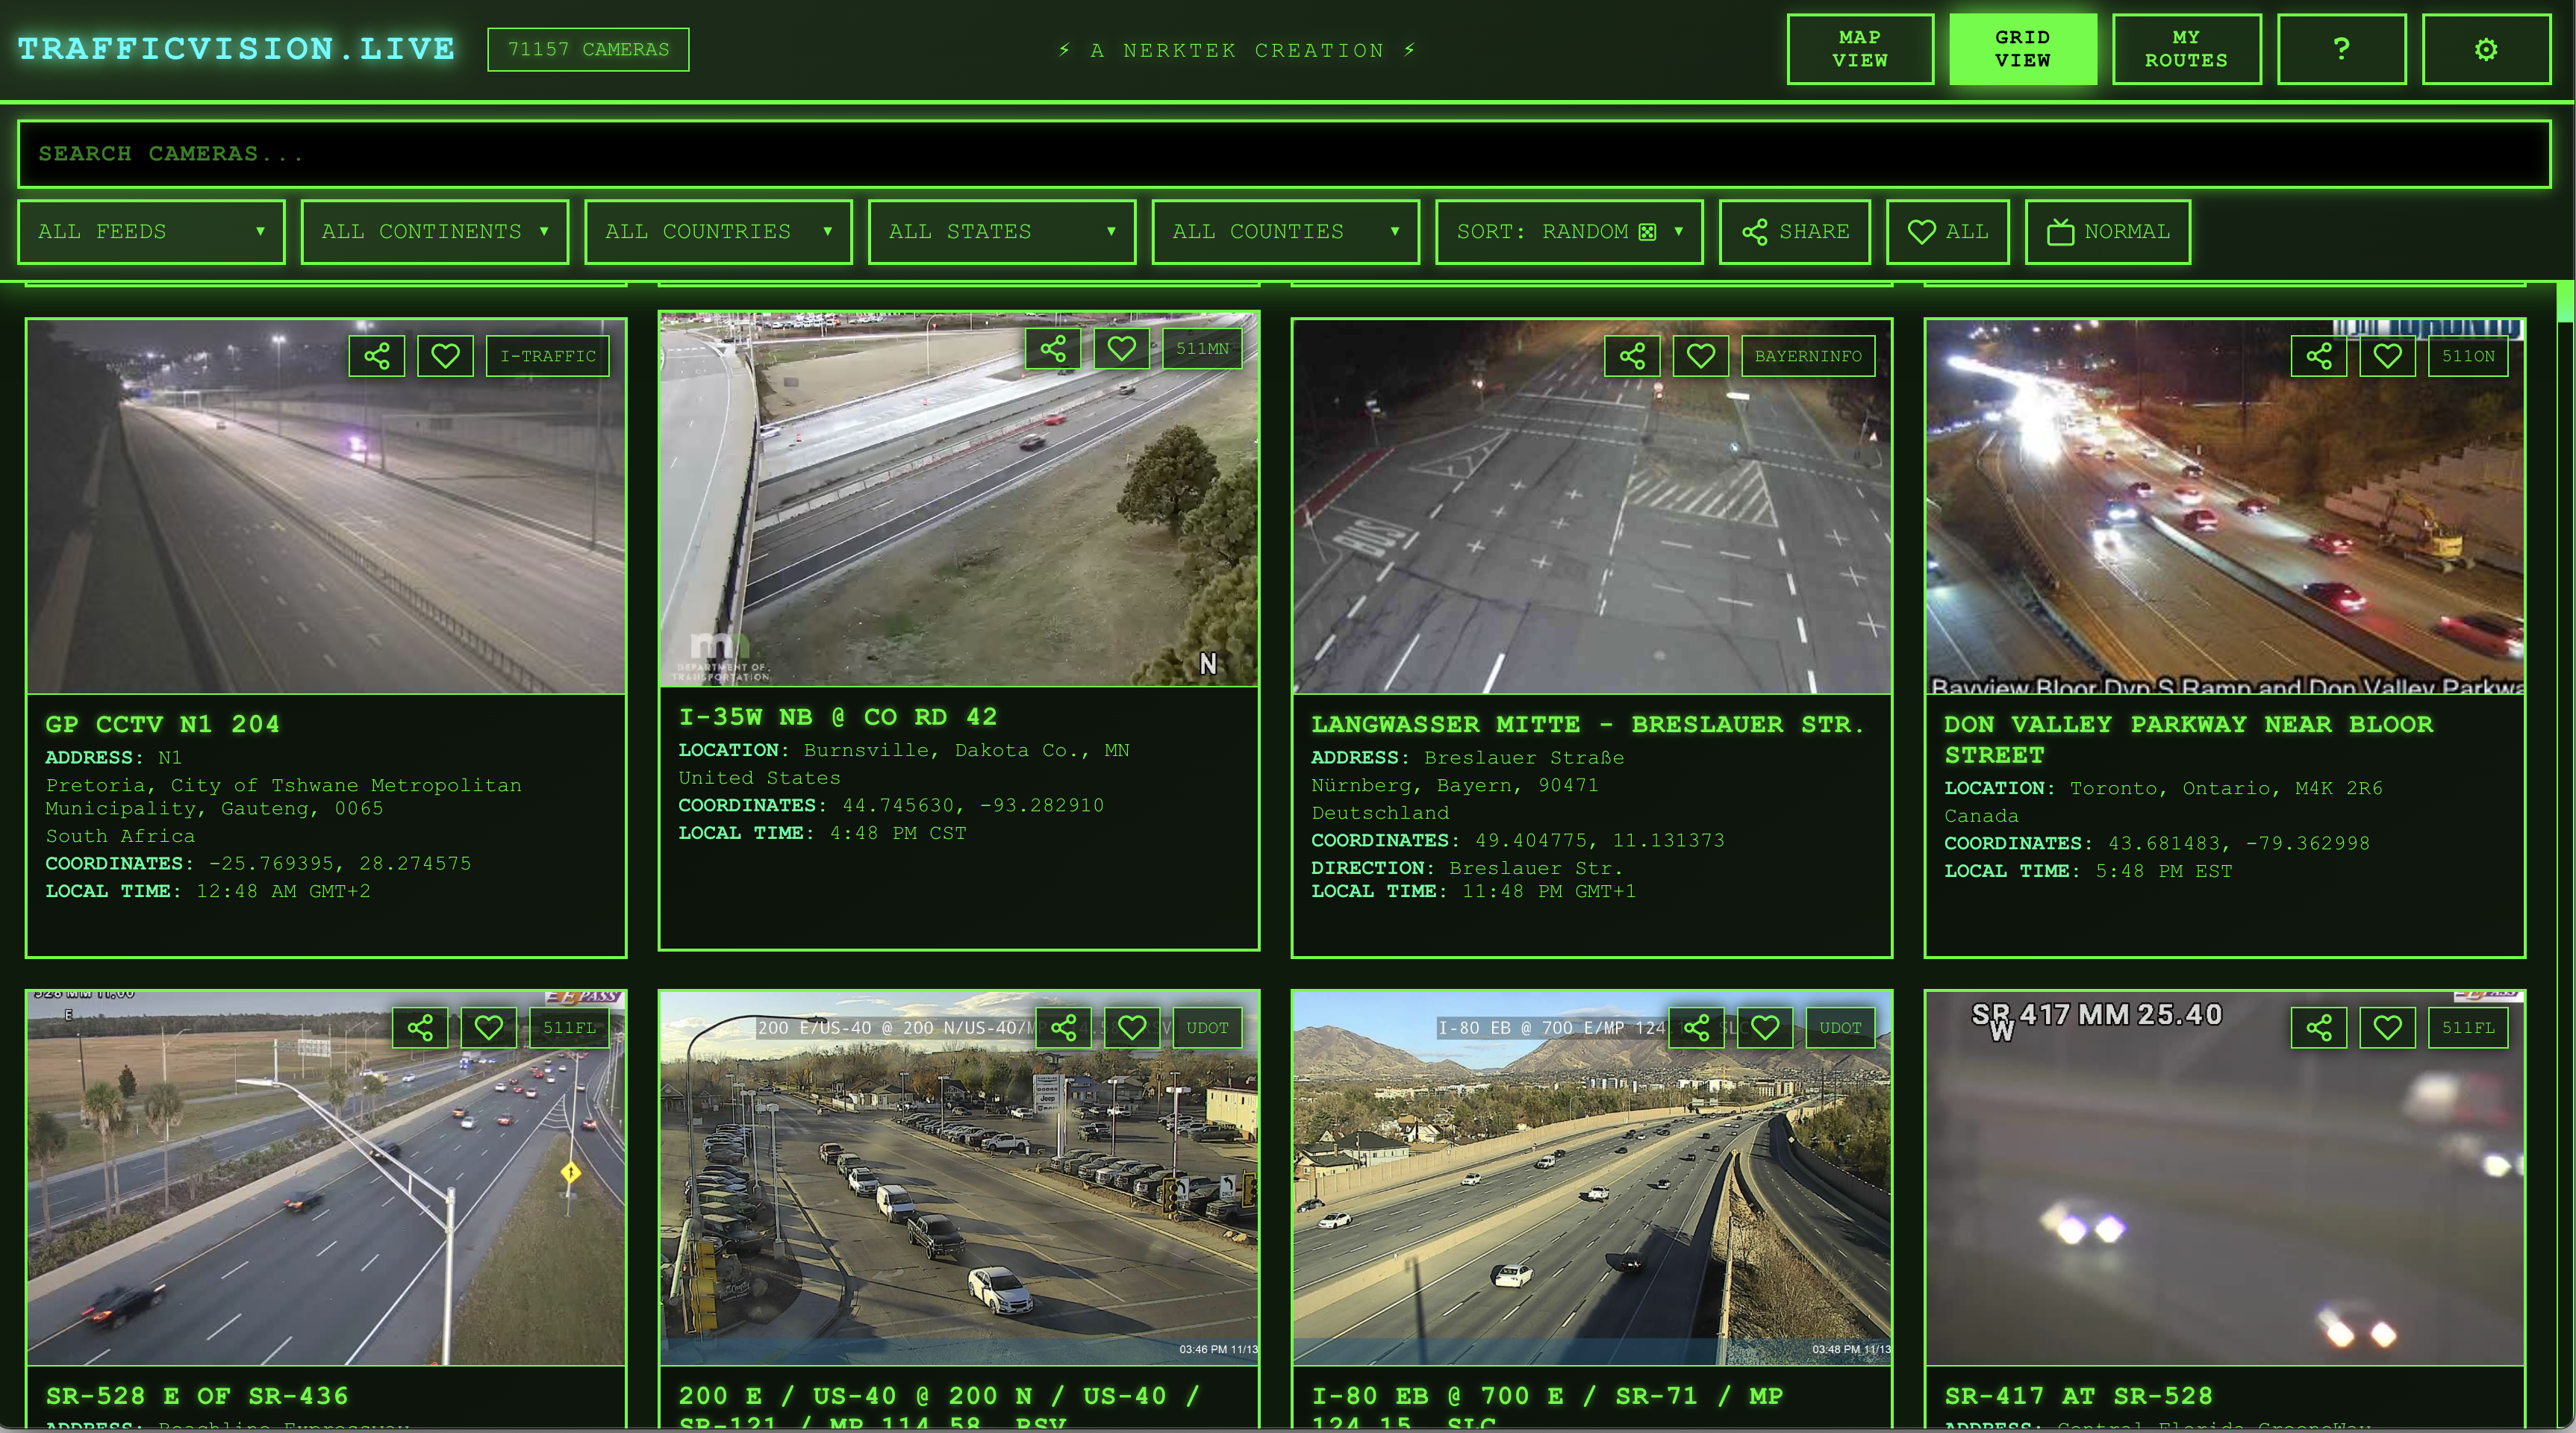Screen dimensions: 2576x1433
Task: Expand the ALL STATES selector
Action: [x=1001, y=231]
